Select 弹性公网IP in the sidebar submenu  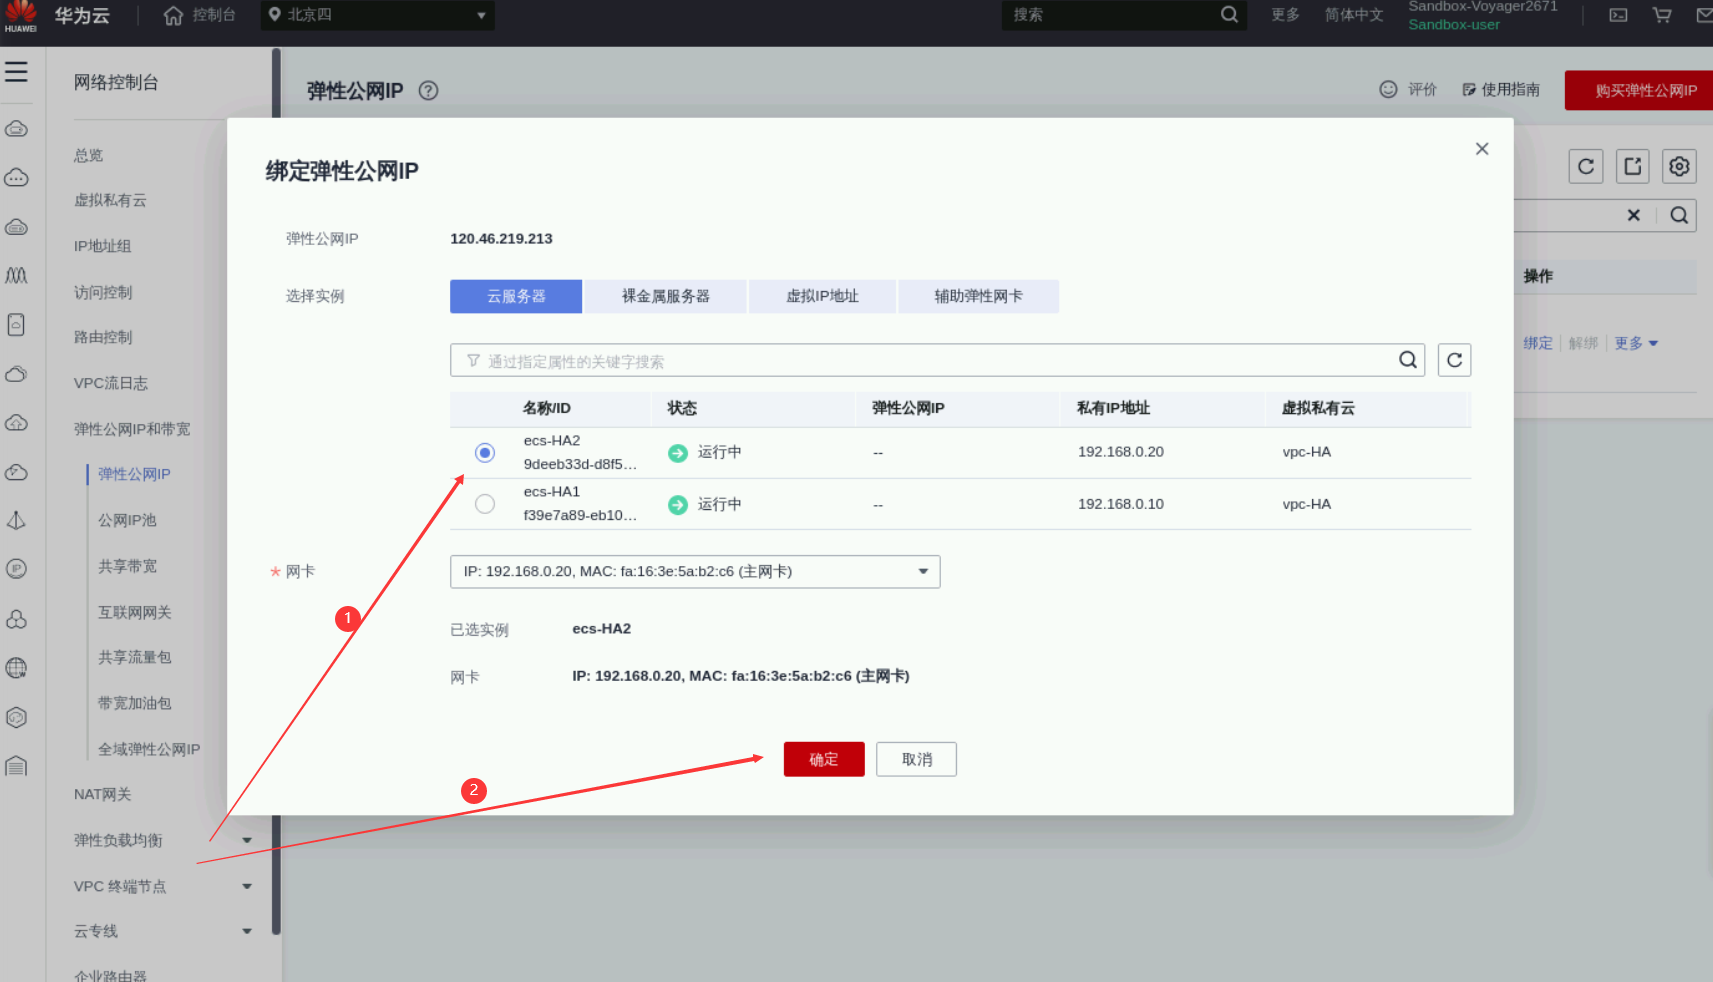click(x=134, y=474)
